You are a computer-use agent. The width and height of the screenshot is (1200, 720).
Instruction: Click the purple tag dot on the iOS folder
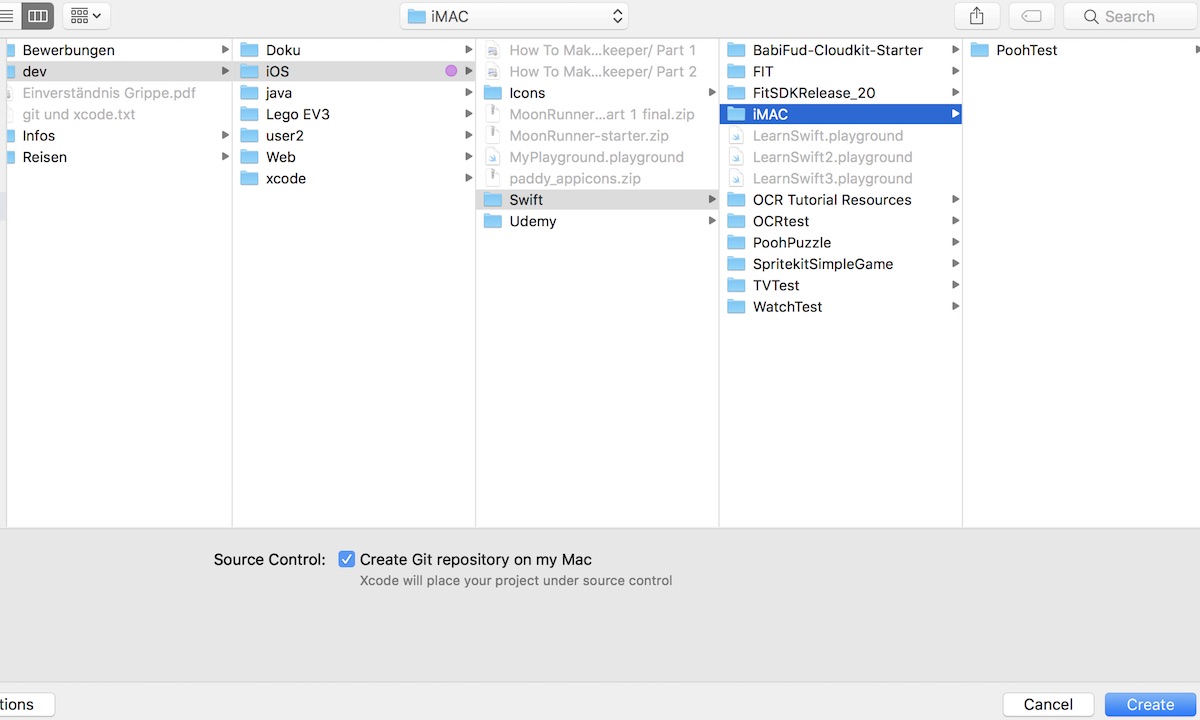tap(451, 71)
